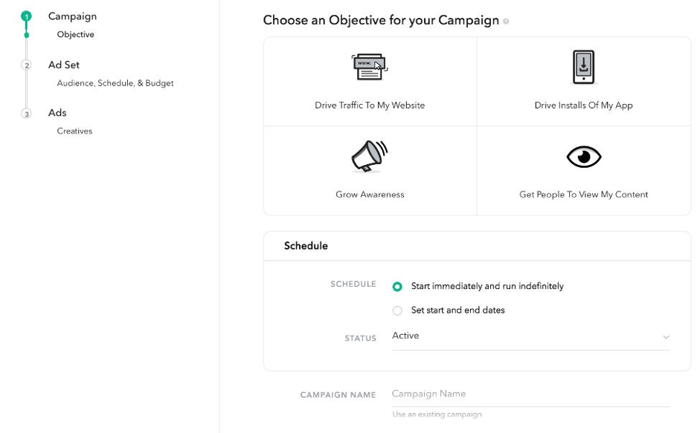
Task: Focus the Campaign Name input field
Action: pos(531,394)
